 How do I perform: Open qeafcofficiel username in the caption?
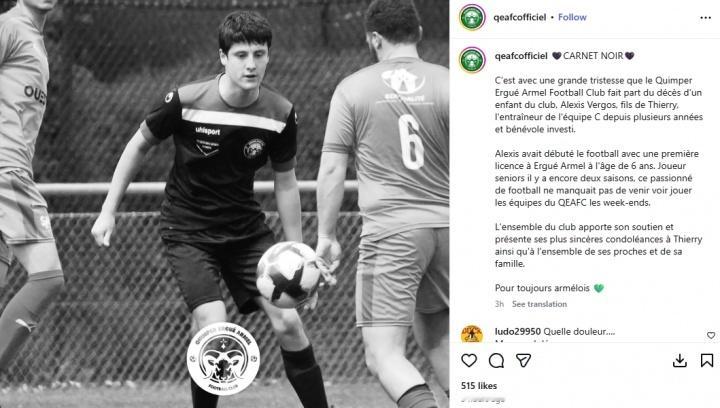click(521, 56)
